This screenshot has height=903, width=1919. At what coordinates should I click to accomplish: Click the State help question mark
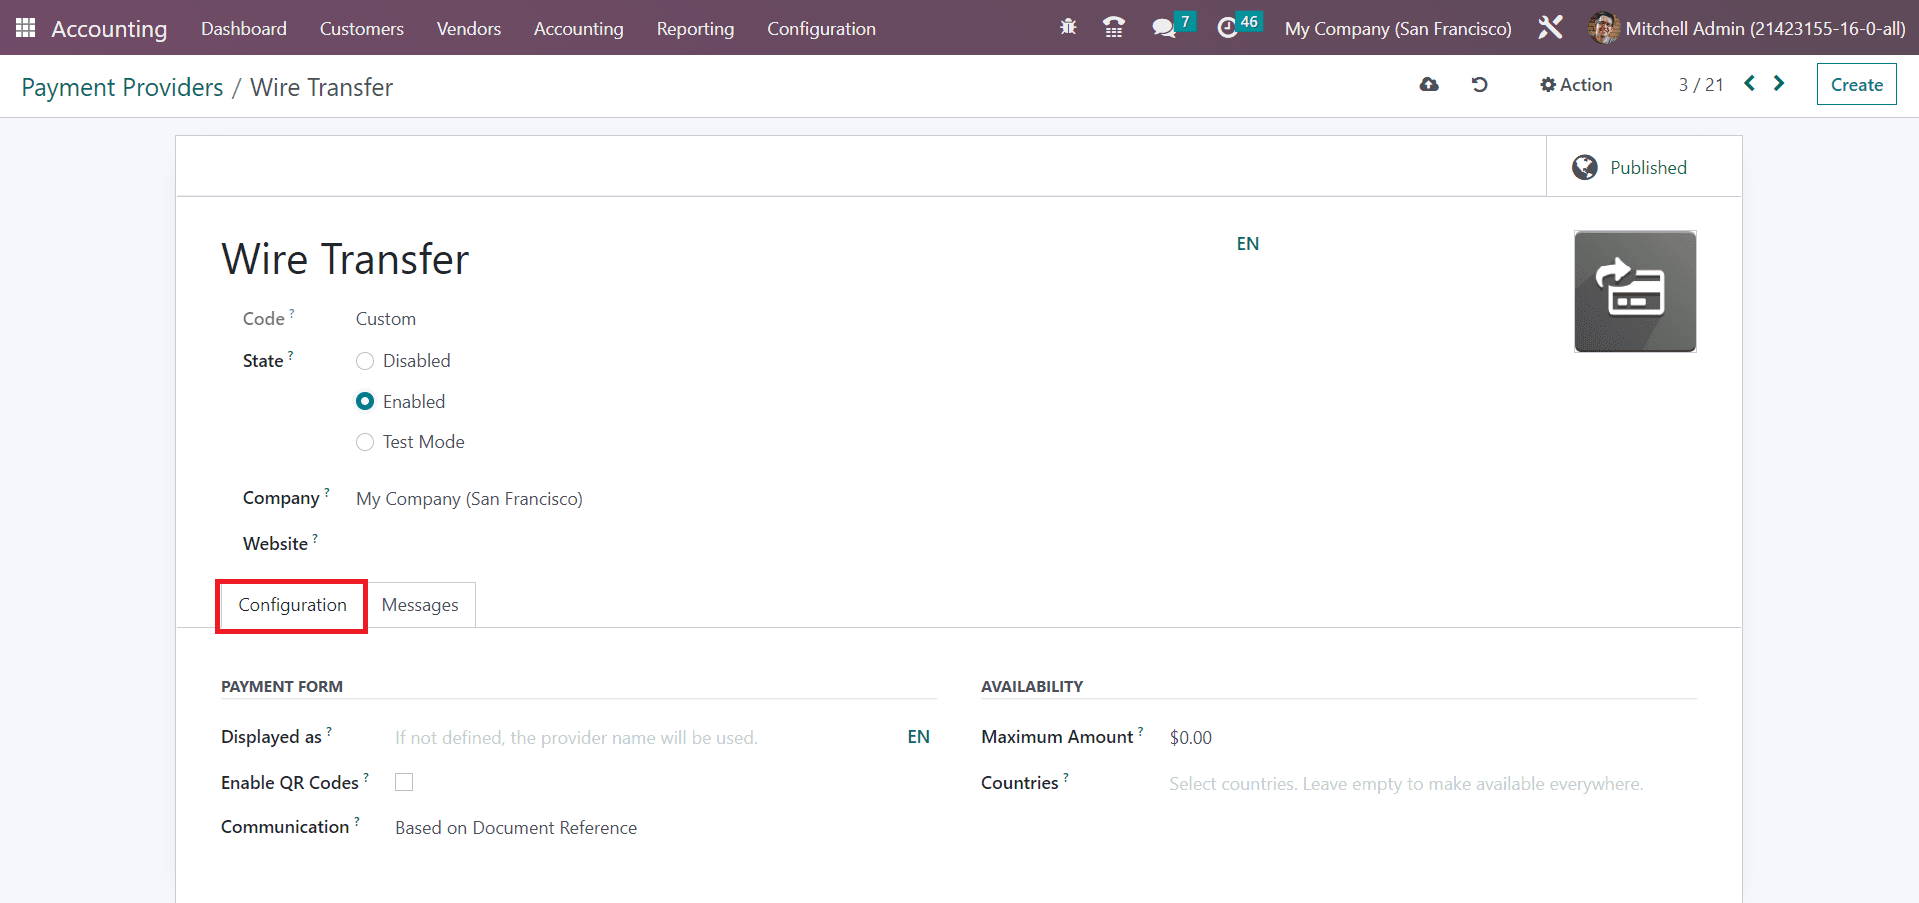click(x=291, y=355)
